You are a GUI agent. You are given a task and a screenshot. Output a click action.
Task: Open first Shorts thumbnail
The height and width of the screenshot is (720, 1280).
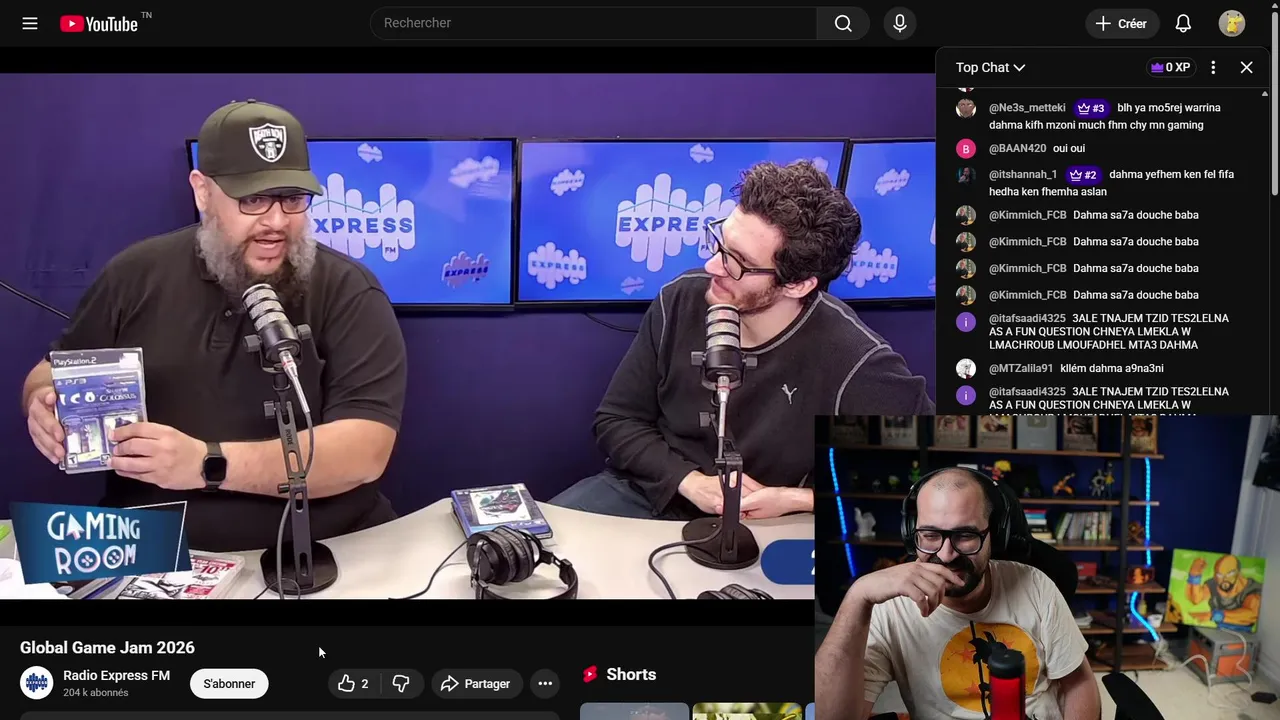click(634, 712)
